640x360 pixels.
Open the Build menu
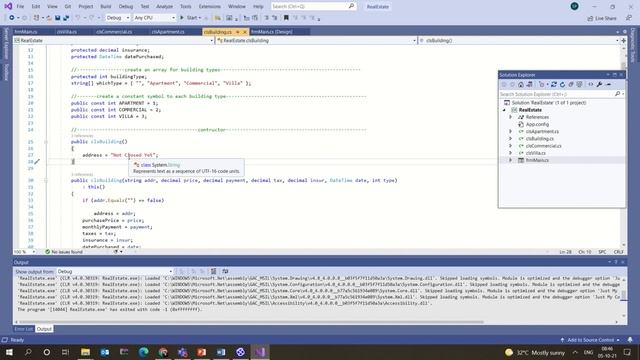point(106,7)
